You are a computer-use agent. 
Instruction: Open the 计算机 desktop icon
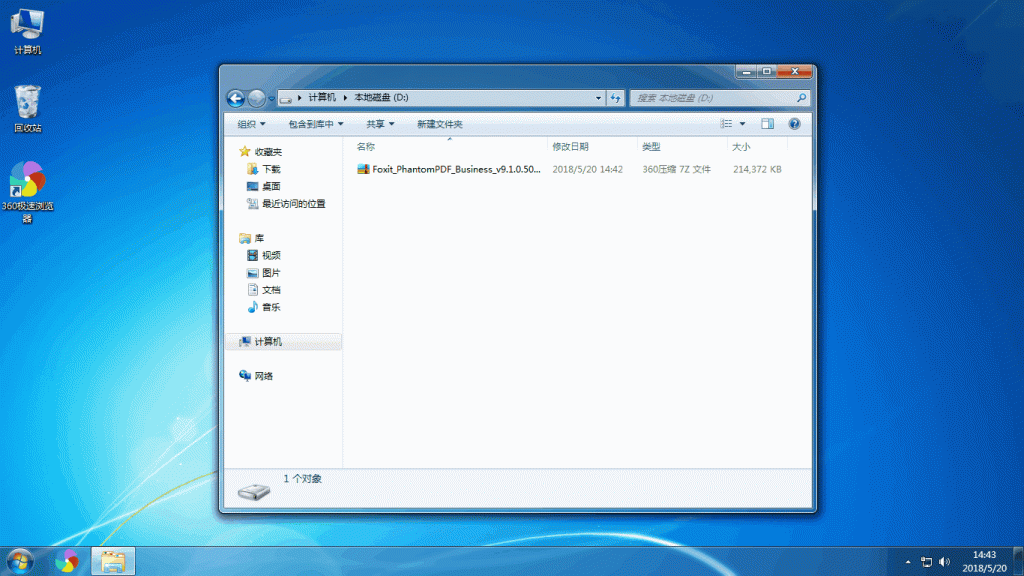(x=27, y=31)
